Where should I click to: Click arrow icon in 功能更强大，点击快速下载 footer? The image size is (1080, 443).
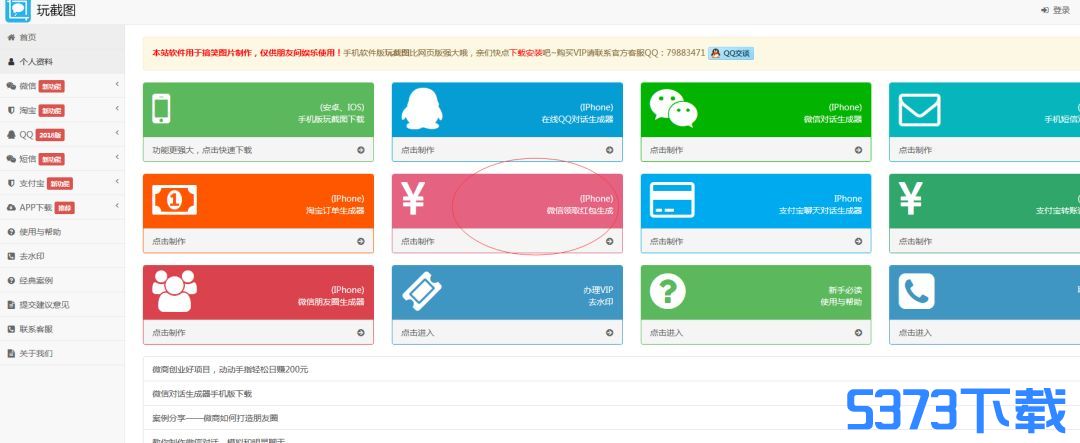pos(361,150)
